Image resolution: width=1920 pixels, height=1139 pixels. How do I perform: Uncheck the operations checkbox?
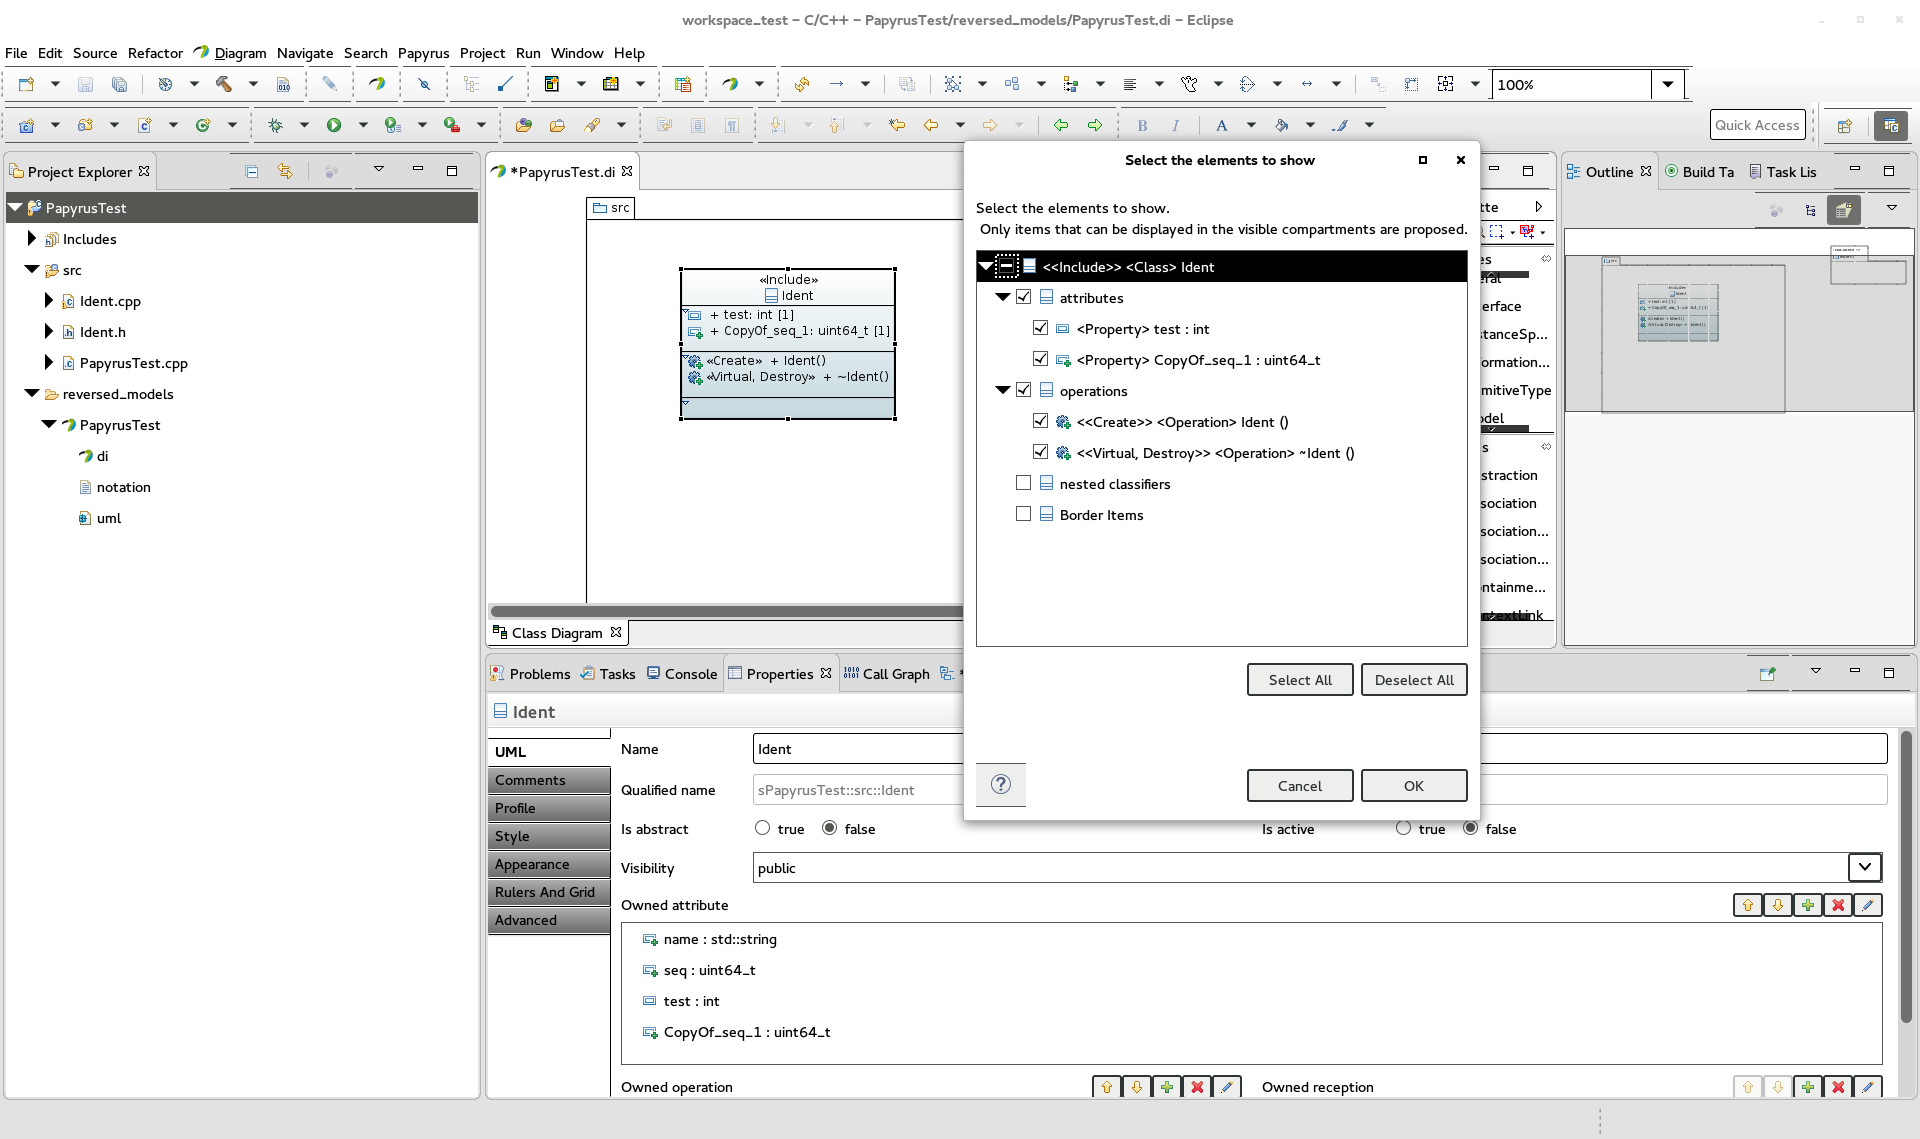[1023, 390]
